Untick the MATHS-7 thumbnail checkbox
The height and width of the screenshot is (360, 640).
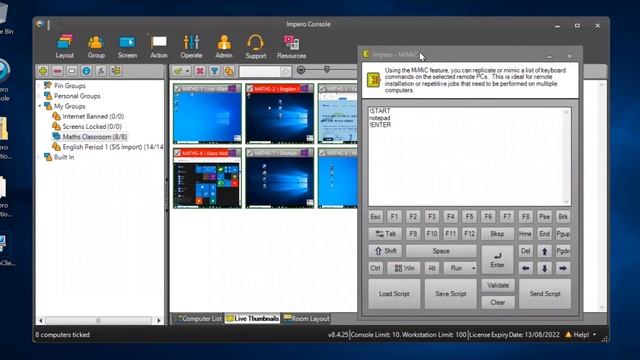(x=250, y=153)
